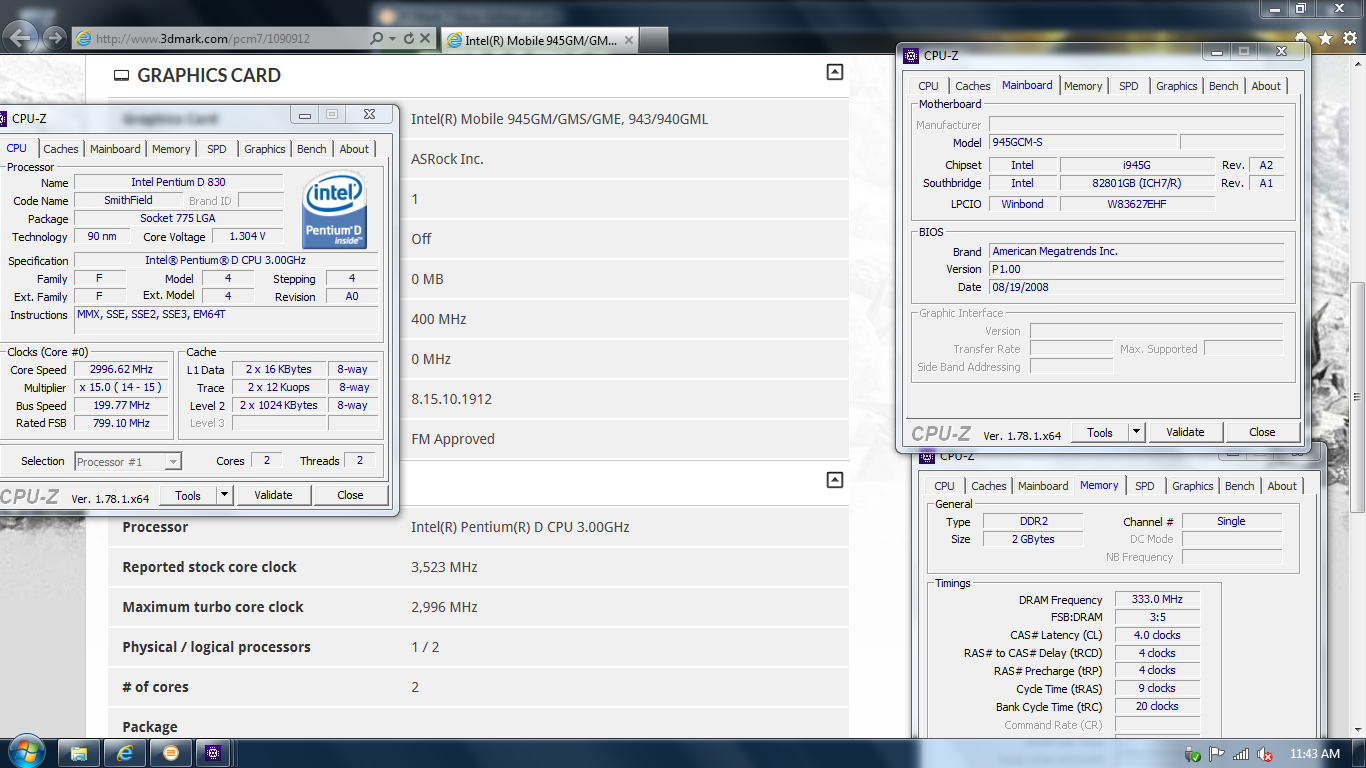Click the monitor icon beside GRAPHICS CARD heading
This screenshot has width=1366, height=768.
tap(122, 76)
